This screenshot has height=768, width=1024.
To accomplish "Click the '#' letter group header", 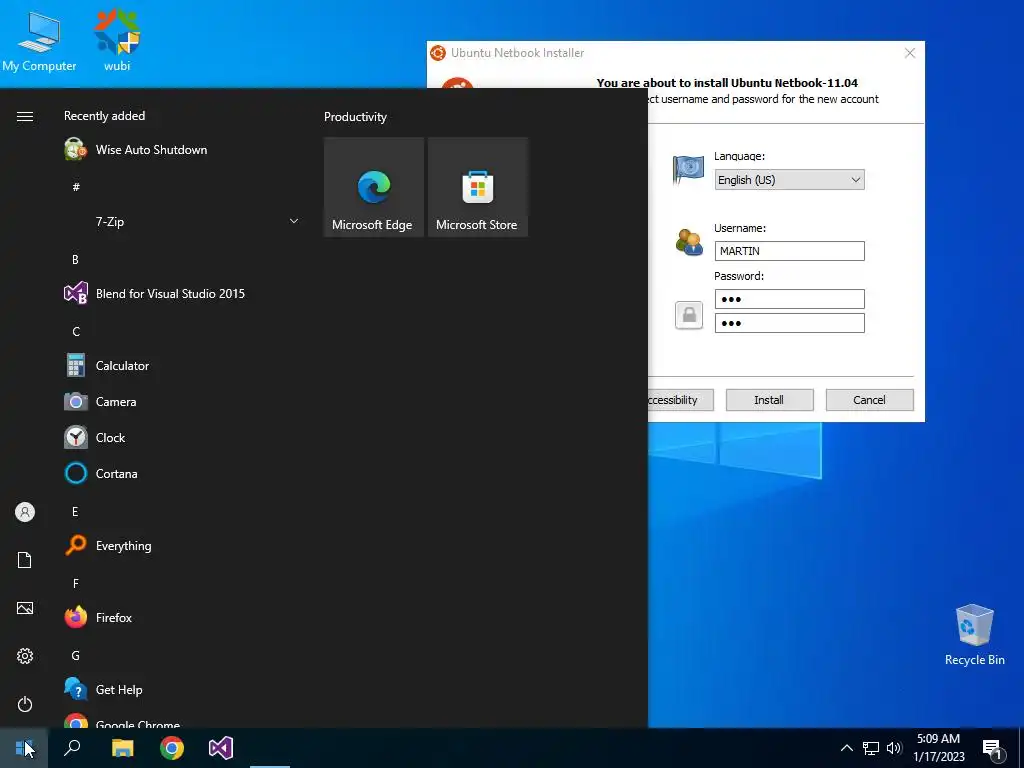I will pos(76,187).
